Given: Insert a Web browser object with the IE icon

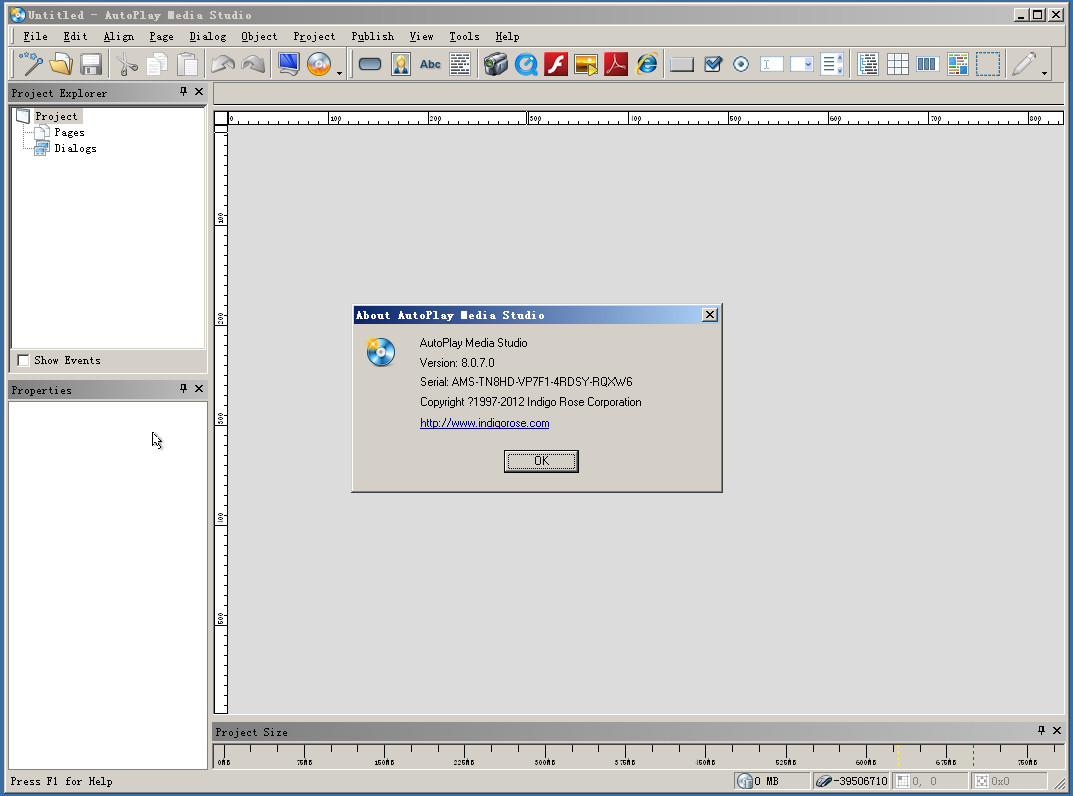Looking at the screenshot, I should (647, 64).
